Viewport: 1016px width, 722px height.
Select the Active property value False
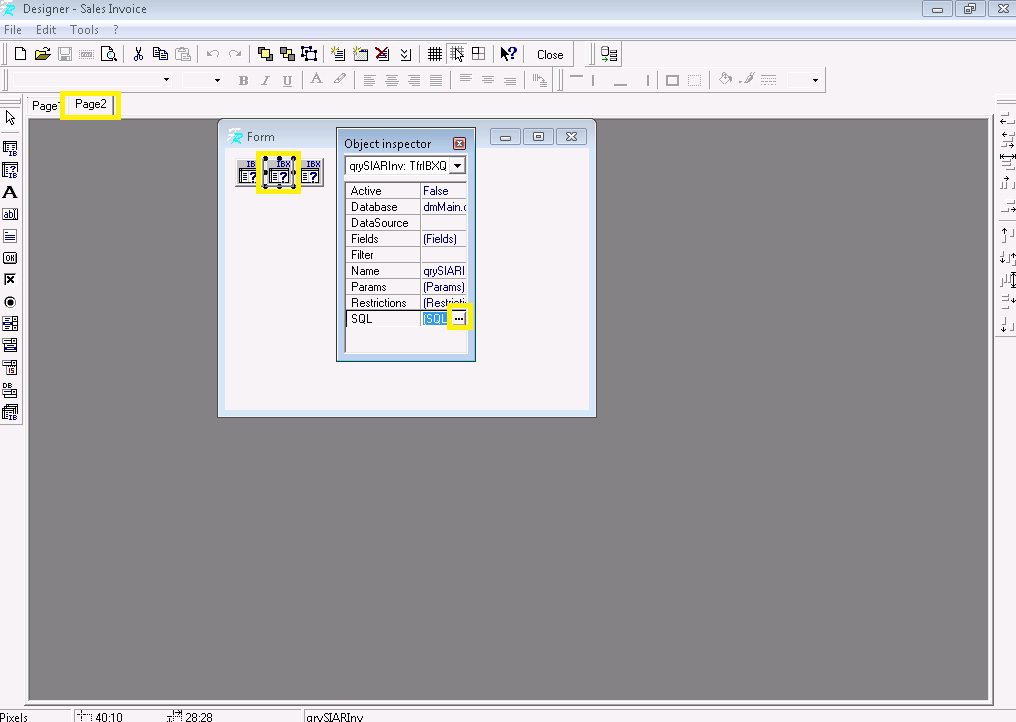coord(444,191)
